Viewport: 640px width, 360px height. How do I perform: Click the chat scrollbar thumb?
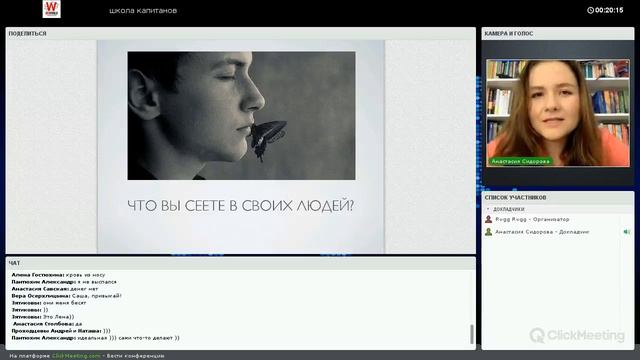[x=472, y=334]
